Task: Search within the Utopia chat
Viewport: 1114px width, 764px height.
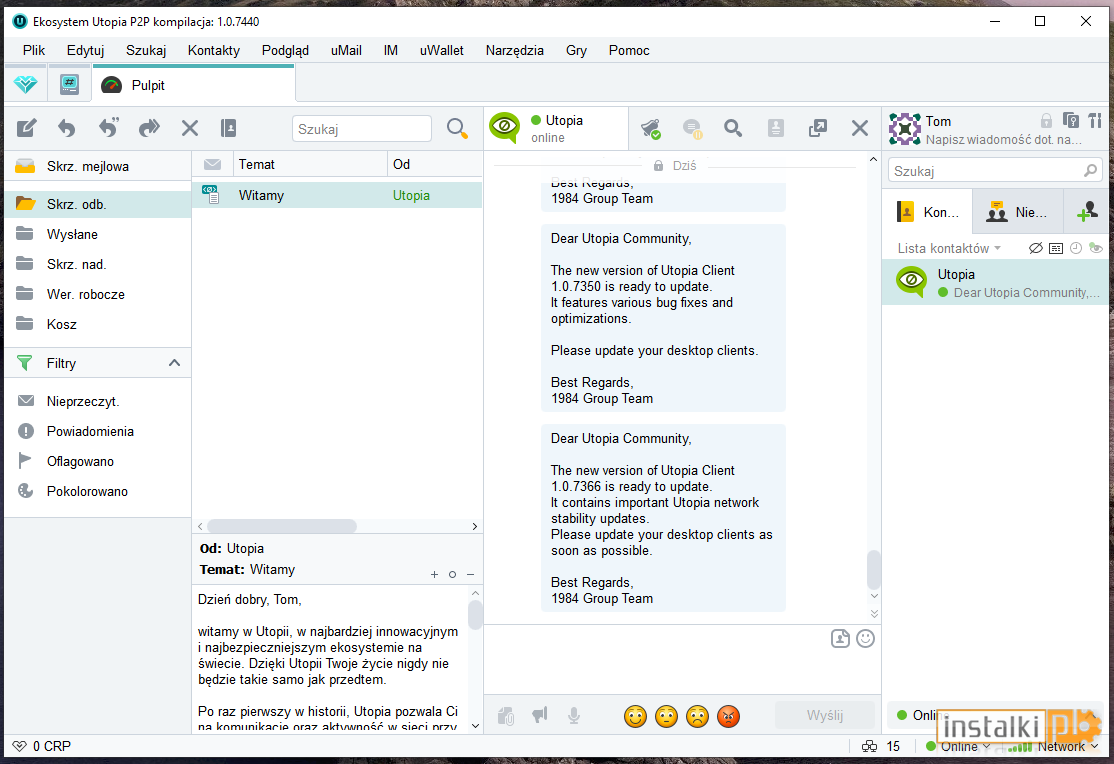Action: 733,128
